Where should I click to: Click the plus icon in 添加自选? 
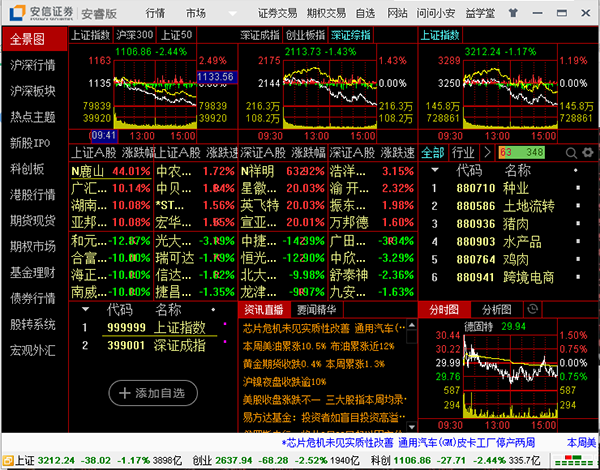pos(124,393)
